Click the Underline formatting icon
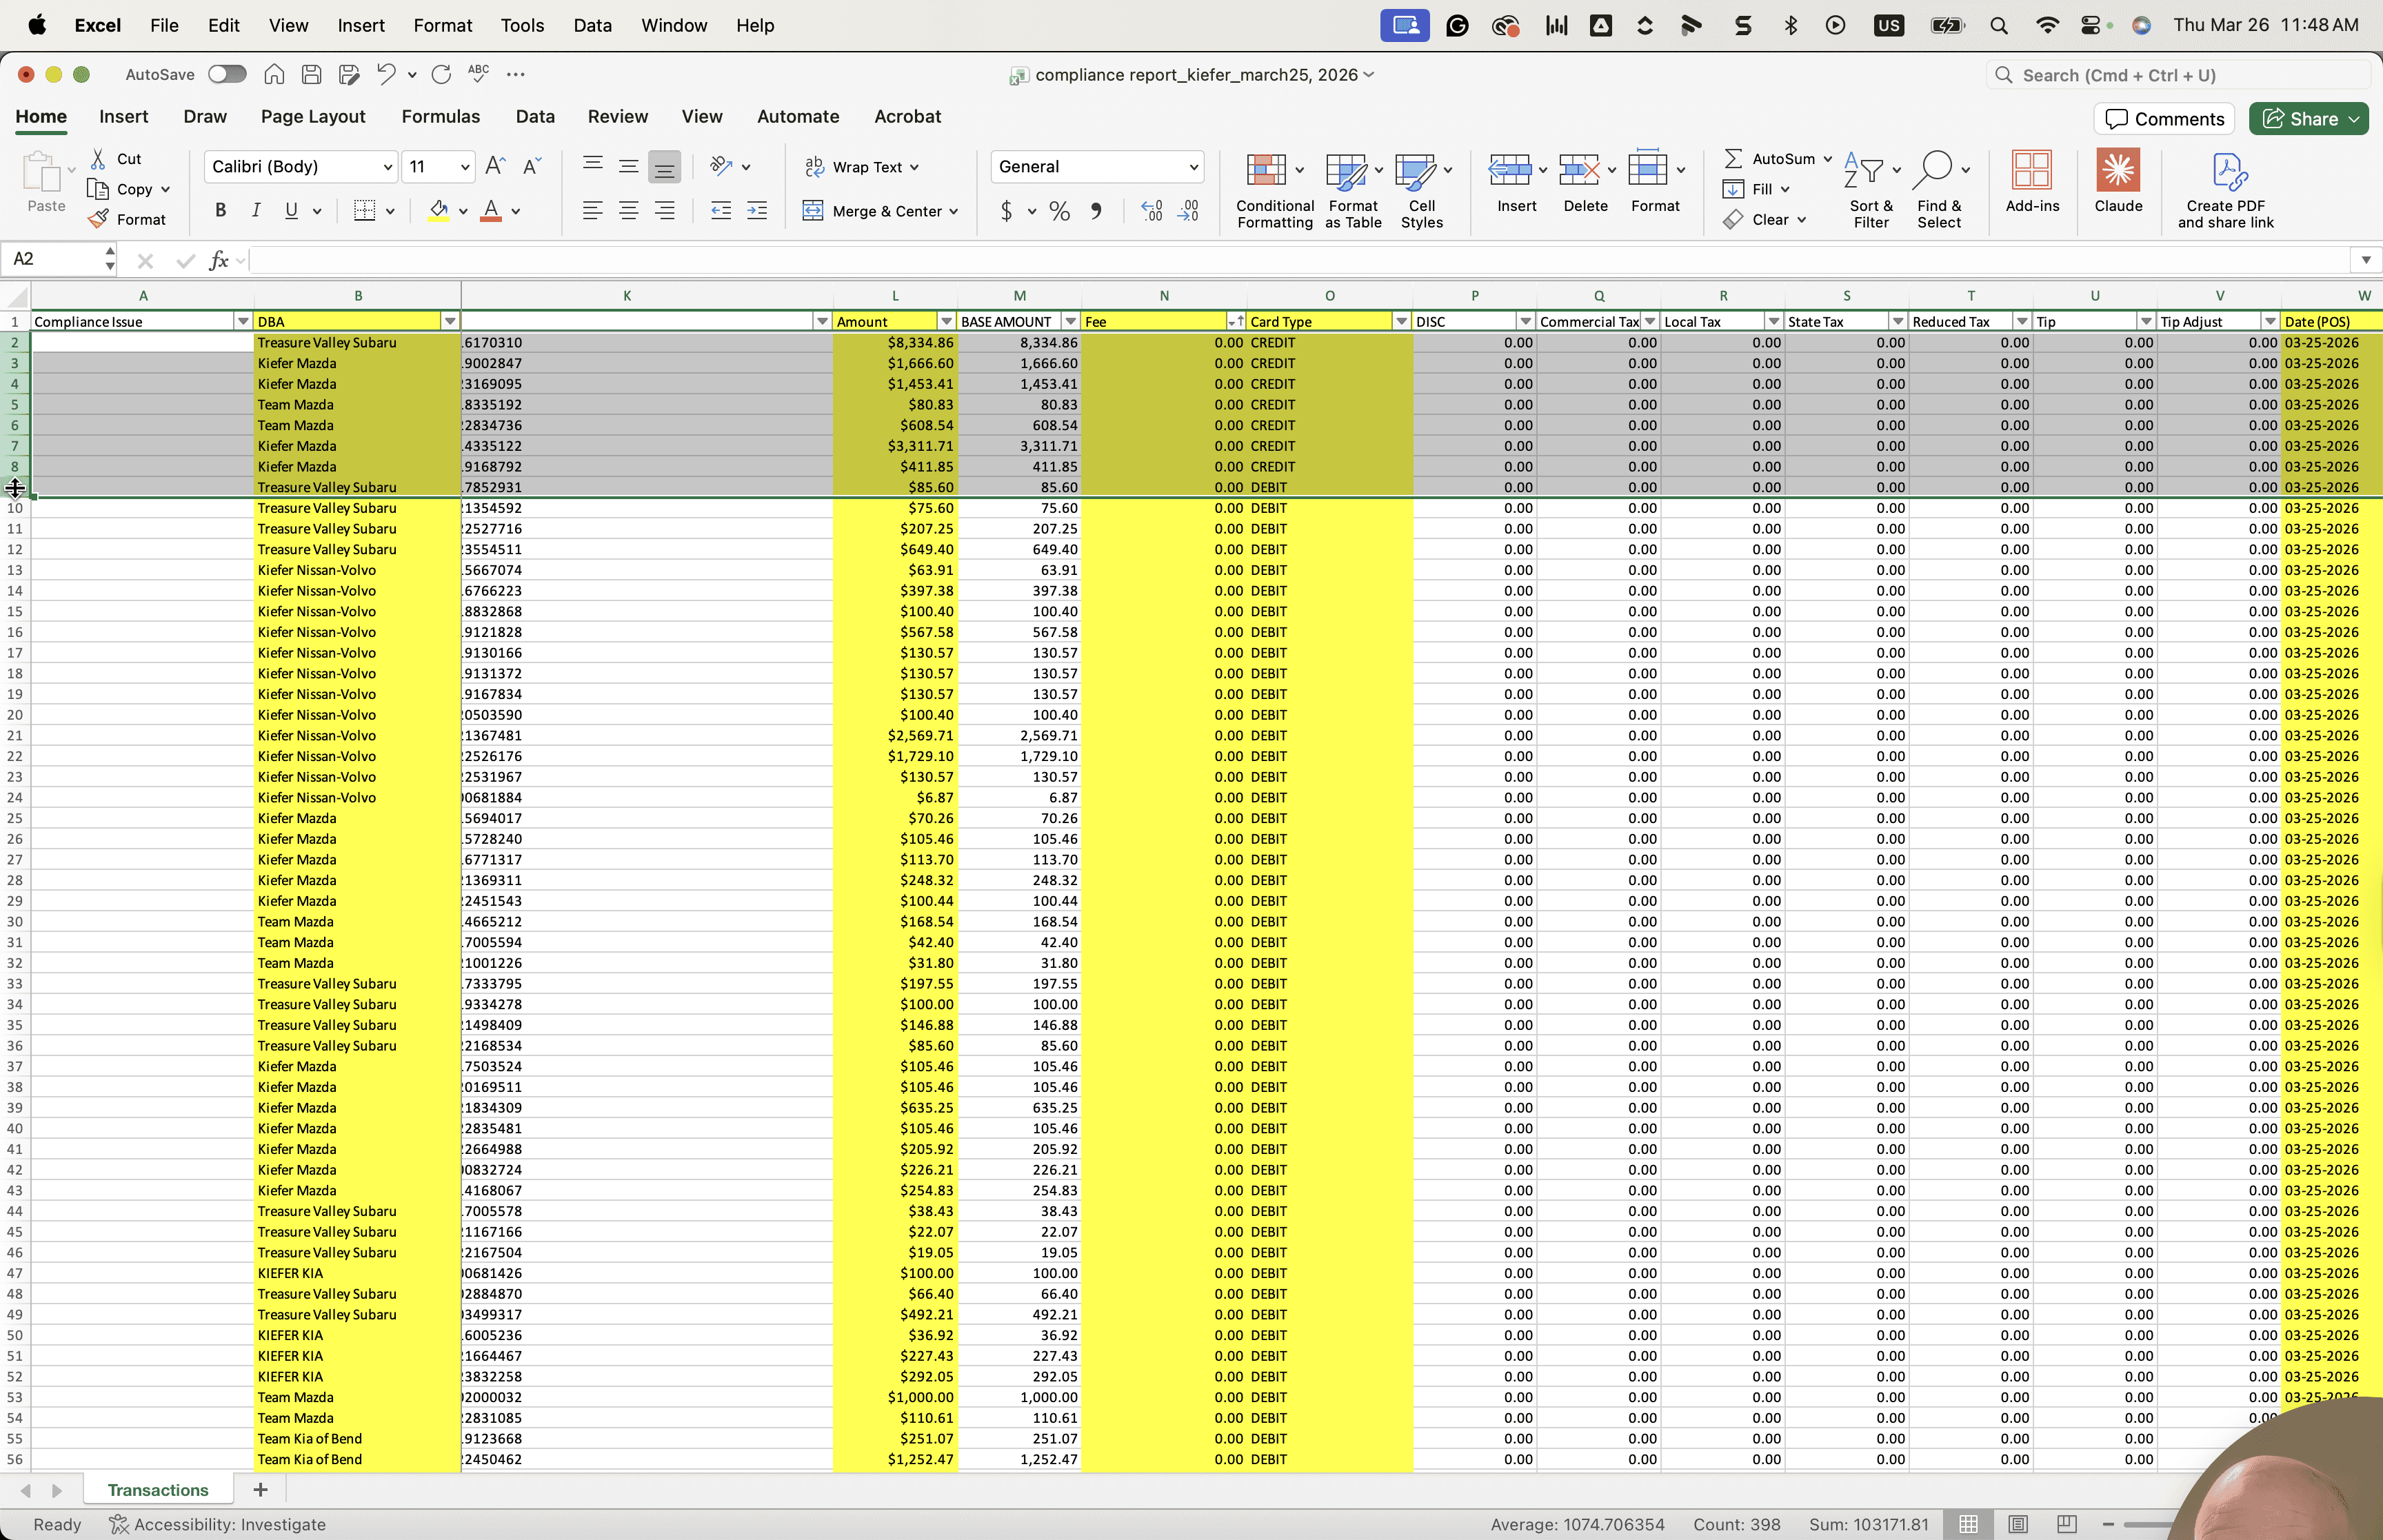Image resolution: width=2383 pixels, height=1540 pixels. 291,210
